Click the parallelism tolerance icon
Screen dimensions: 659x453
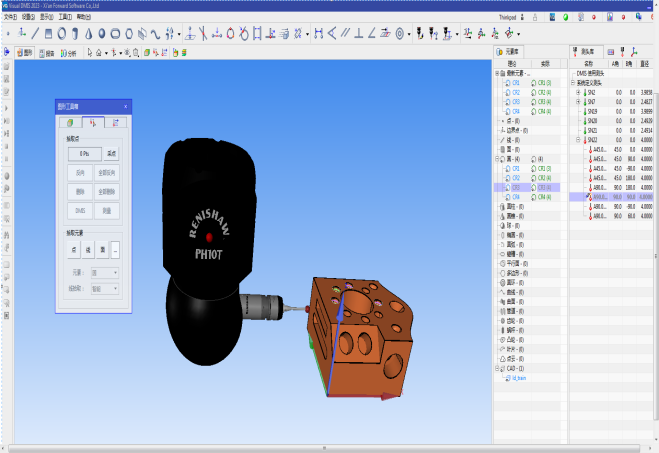(x=345, y=34)
